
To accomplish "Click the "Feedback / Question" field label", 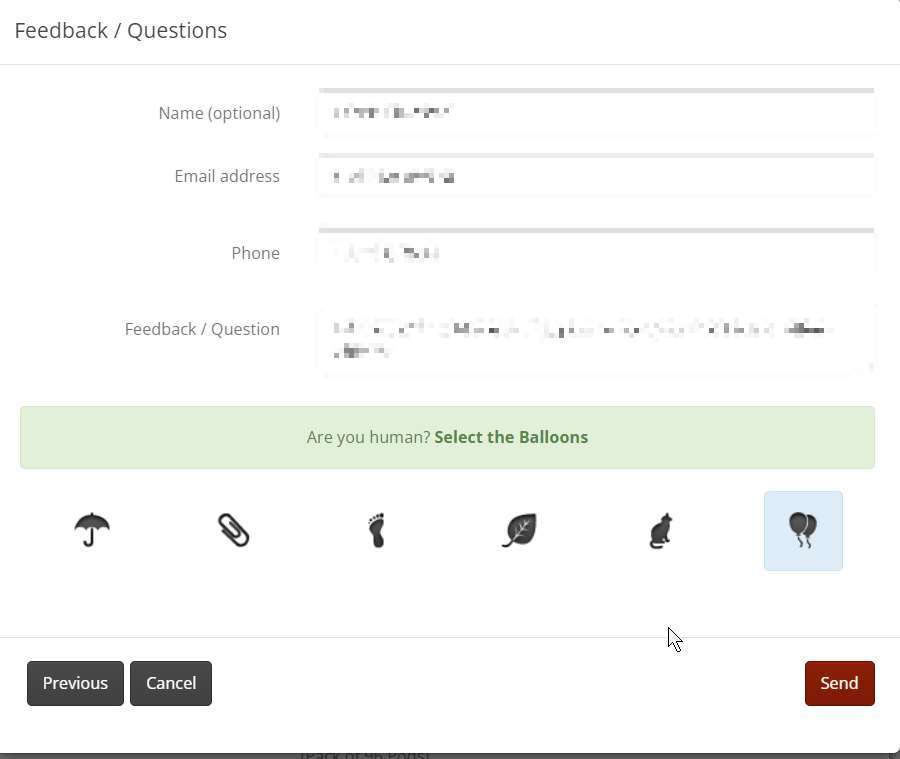I will click(x=202, y=329).
